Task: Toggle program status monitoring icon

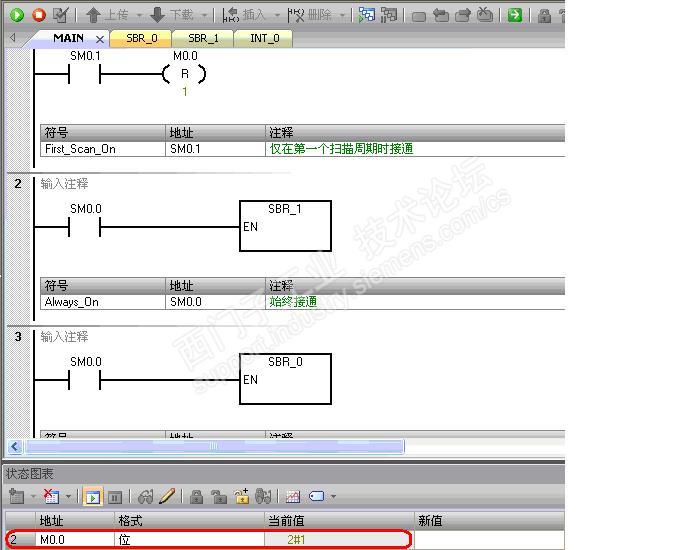Action: click(x=366, y=15)
